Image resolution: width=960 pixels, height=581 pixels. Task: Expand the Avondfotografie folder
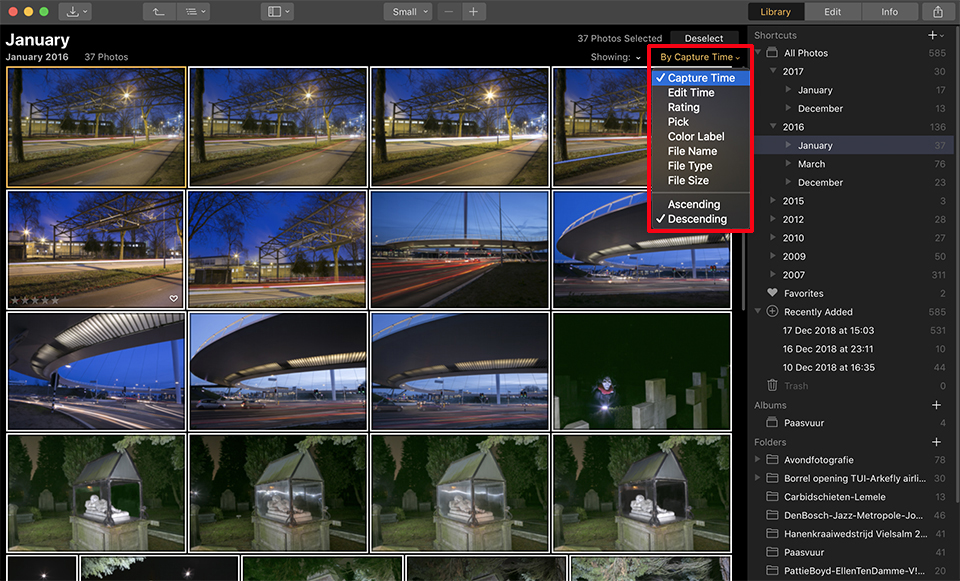[758, 459]
